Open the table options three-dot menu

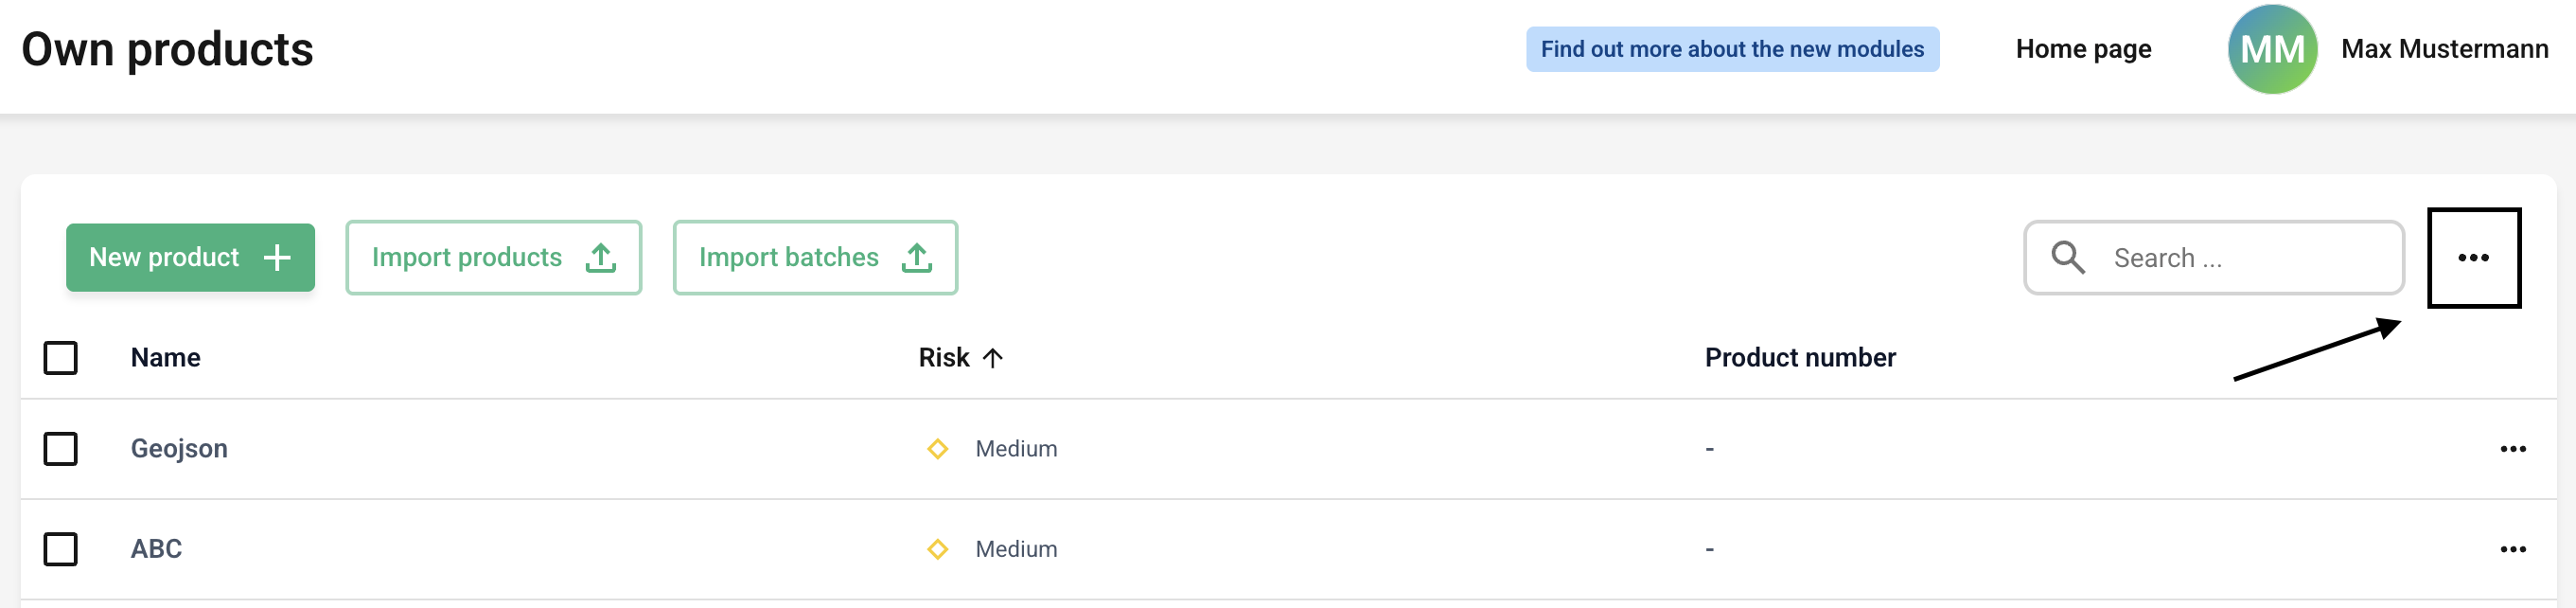[x=2472, y=258]
